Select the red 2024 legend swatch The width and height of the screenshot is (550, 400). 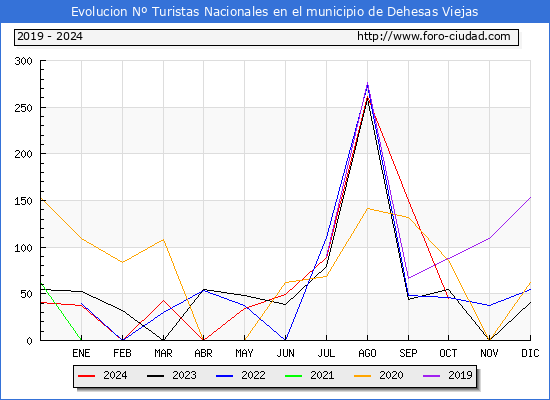[x=87, y=376]
